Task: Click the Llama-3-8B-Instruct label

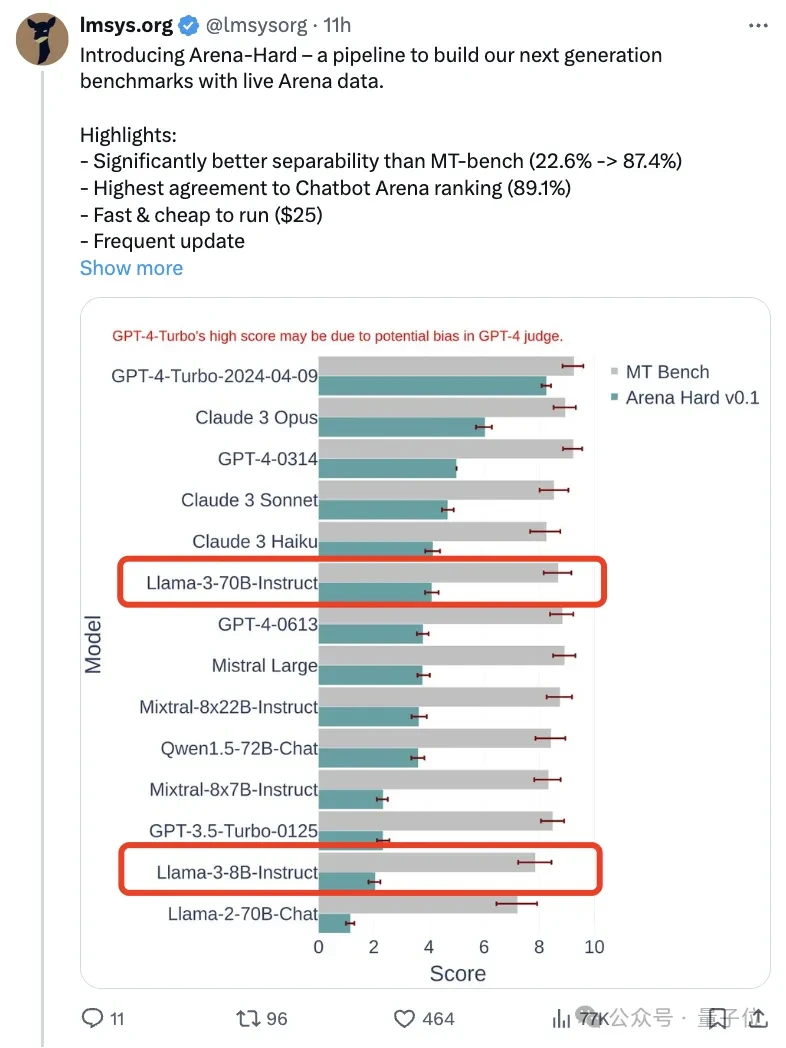Action: tap(237, 873)
